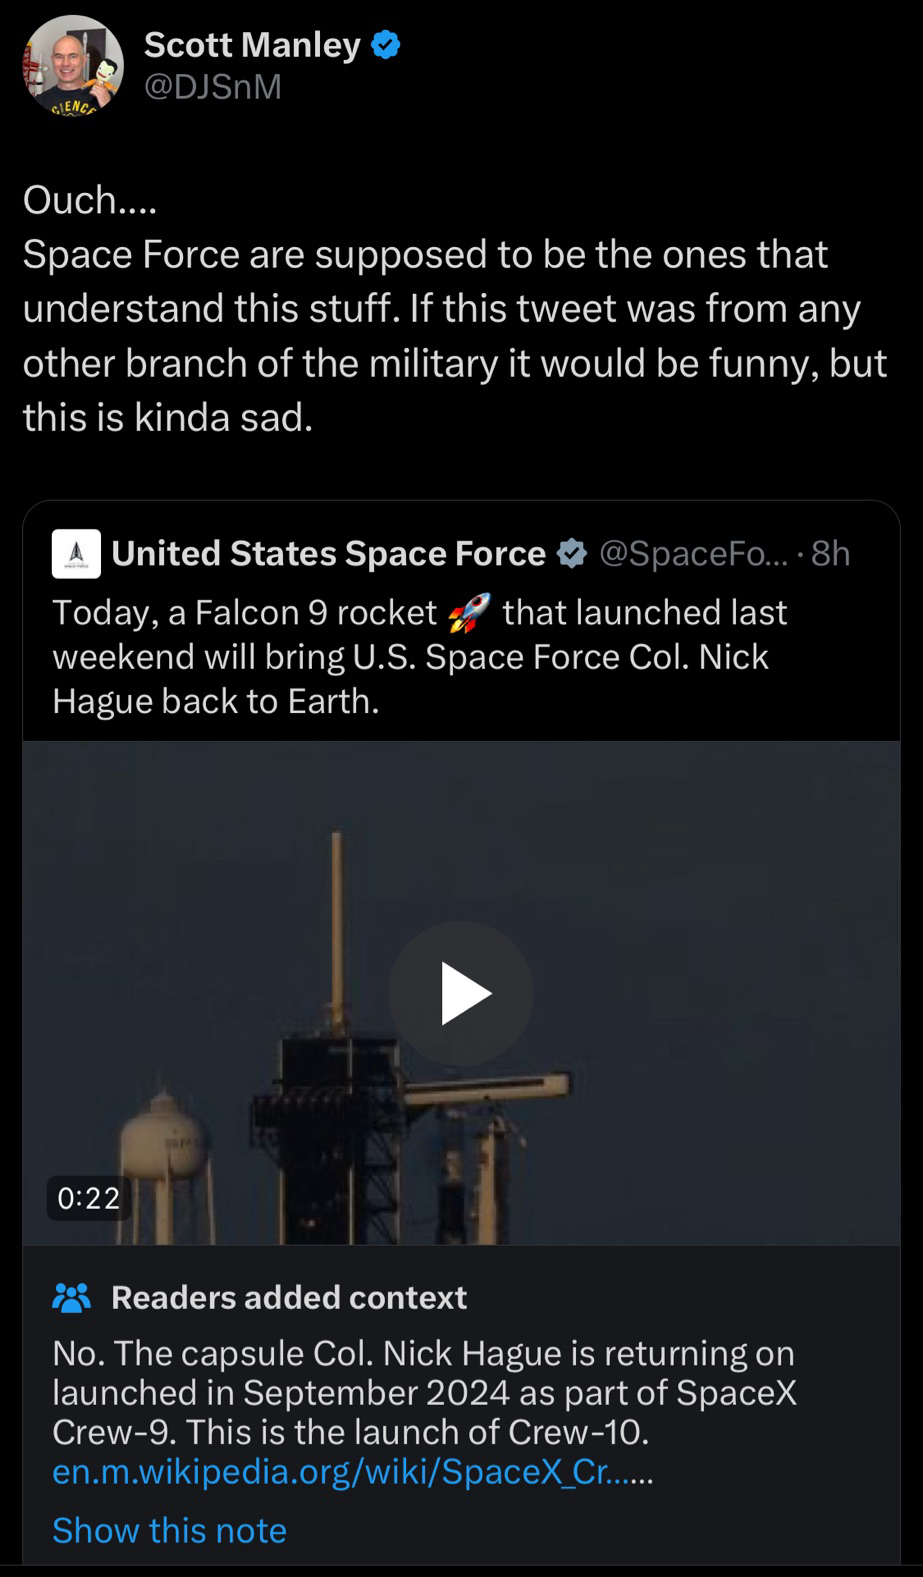Expand with "Show this note"

tap(169, 1530)
